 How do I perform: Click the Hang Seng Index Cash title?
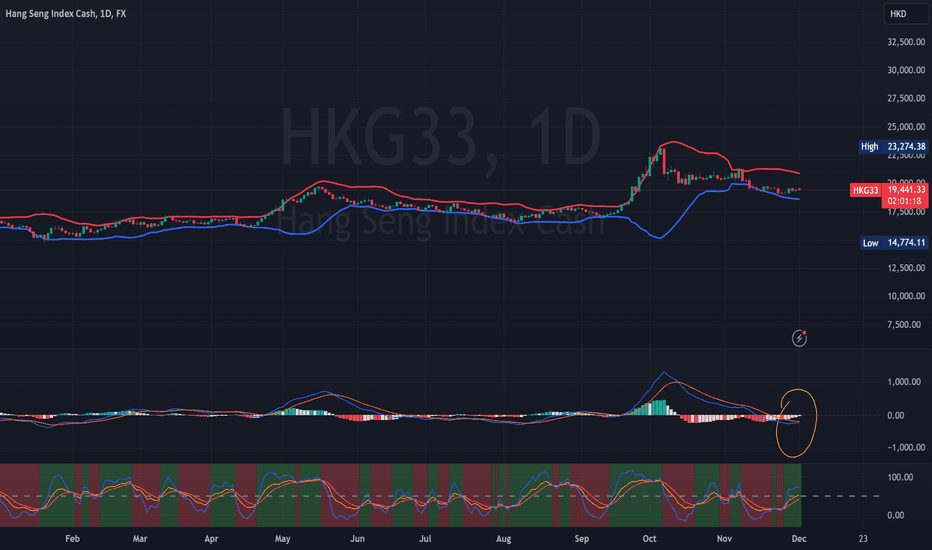[x=65, y=13]
